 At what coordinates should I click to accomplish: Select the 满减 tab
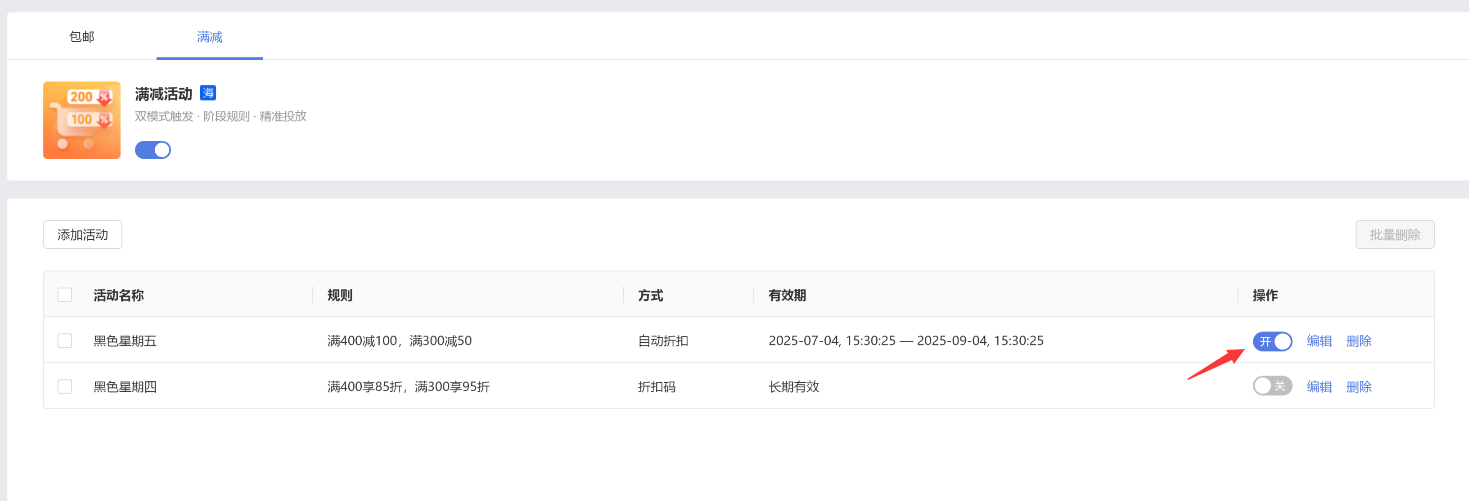(210, 37)
